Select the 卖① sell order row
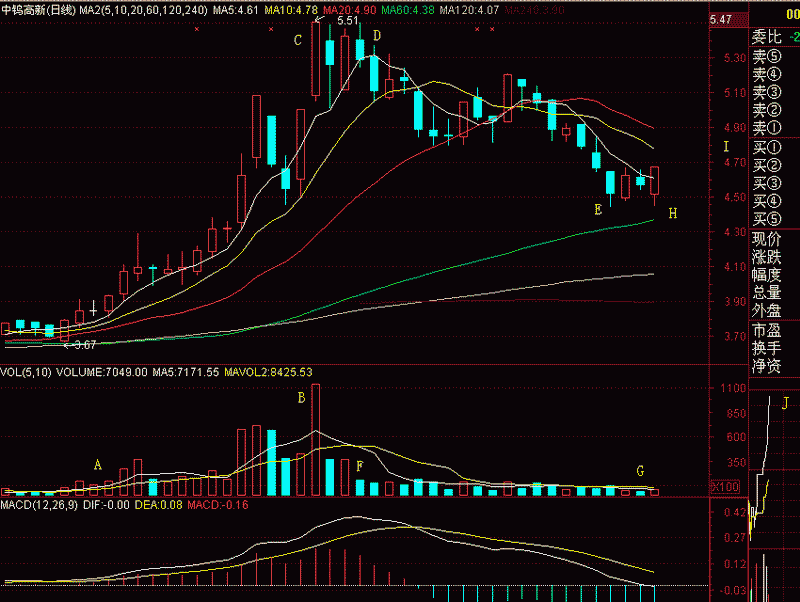 765,129
